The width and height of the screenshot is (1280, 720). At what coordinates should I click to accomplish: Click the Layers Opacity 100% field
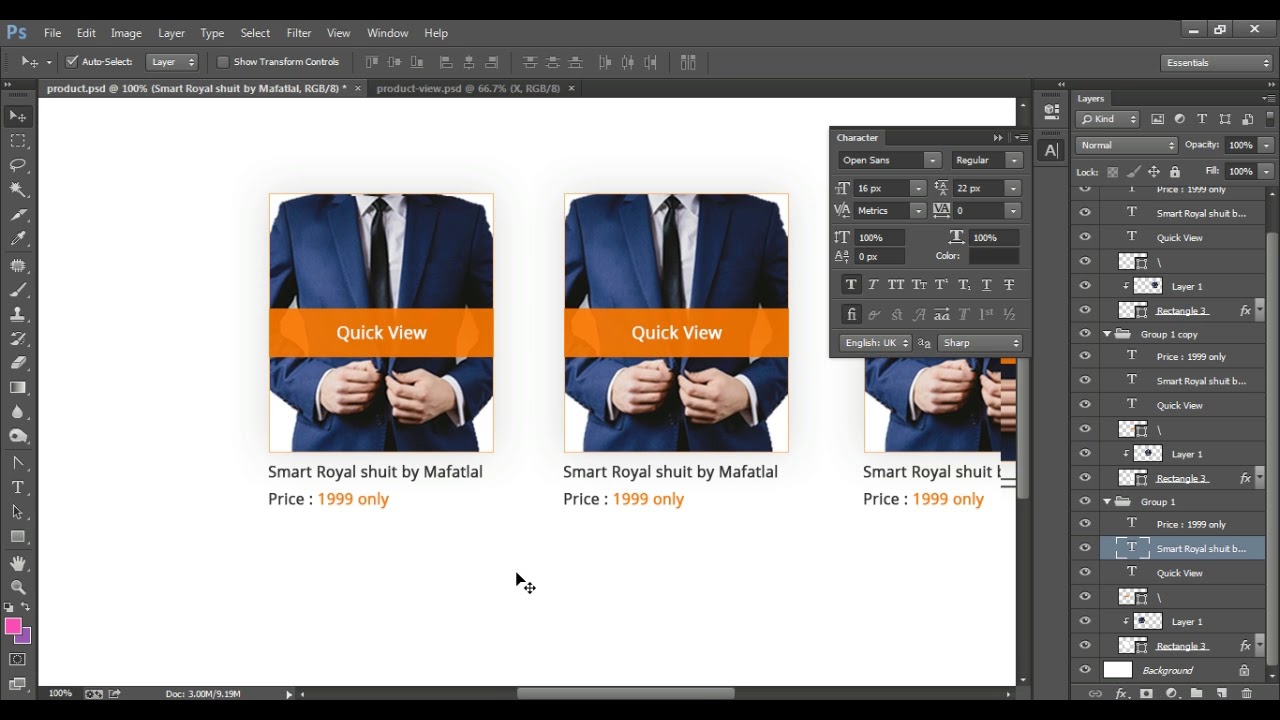point(1240,145)
